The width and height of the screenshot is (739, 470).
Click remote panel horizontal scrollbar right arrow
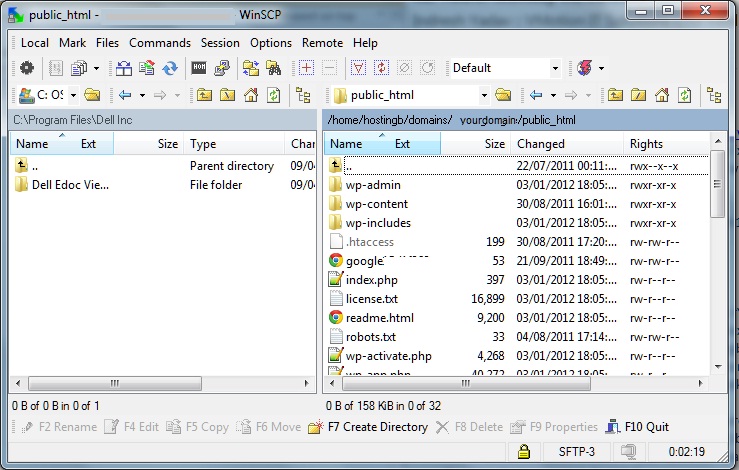(x=700, y=383)
